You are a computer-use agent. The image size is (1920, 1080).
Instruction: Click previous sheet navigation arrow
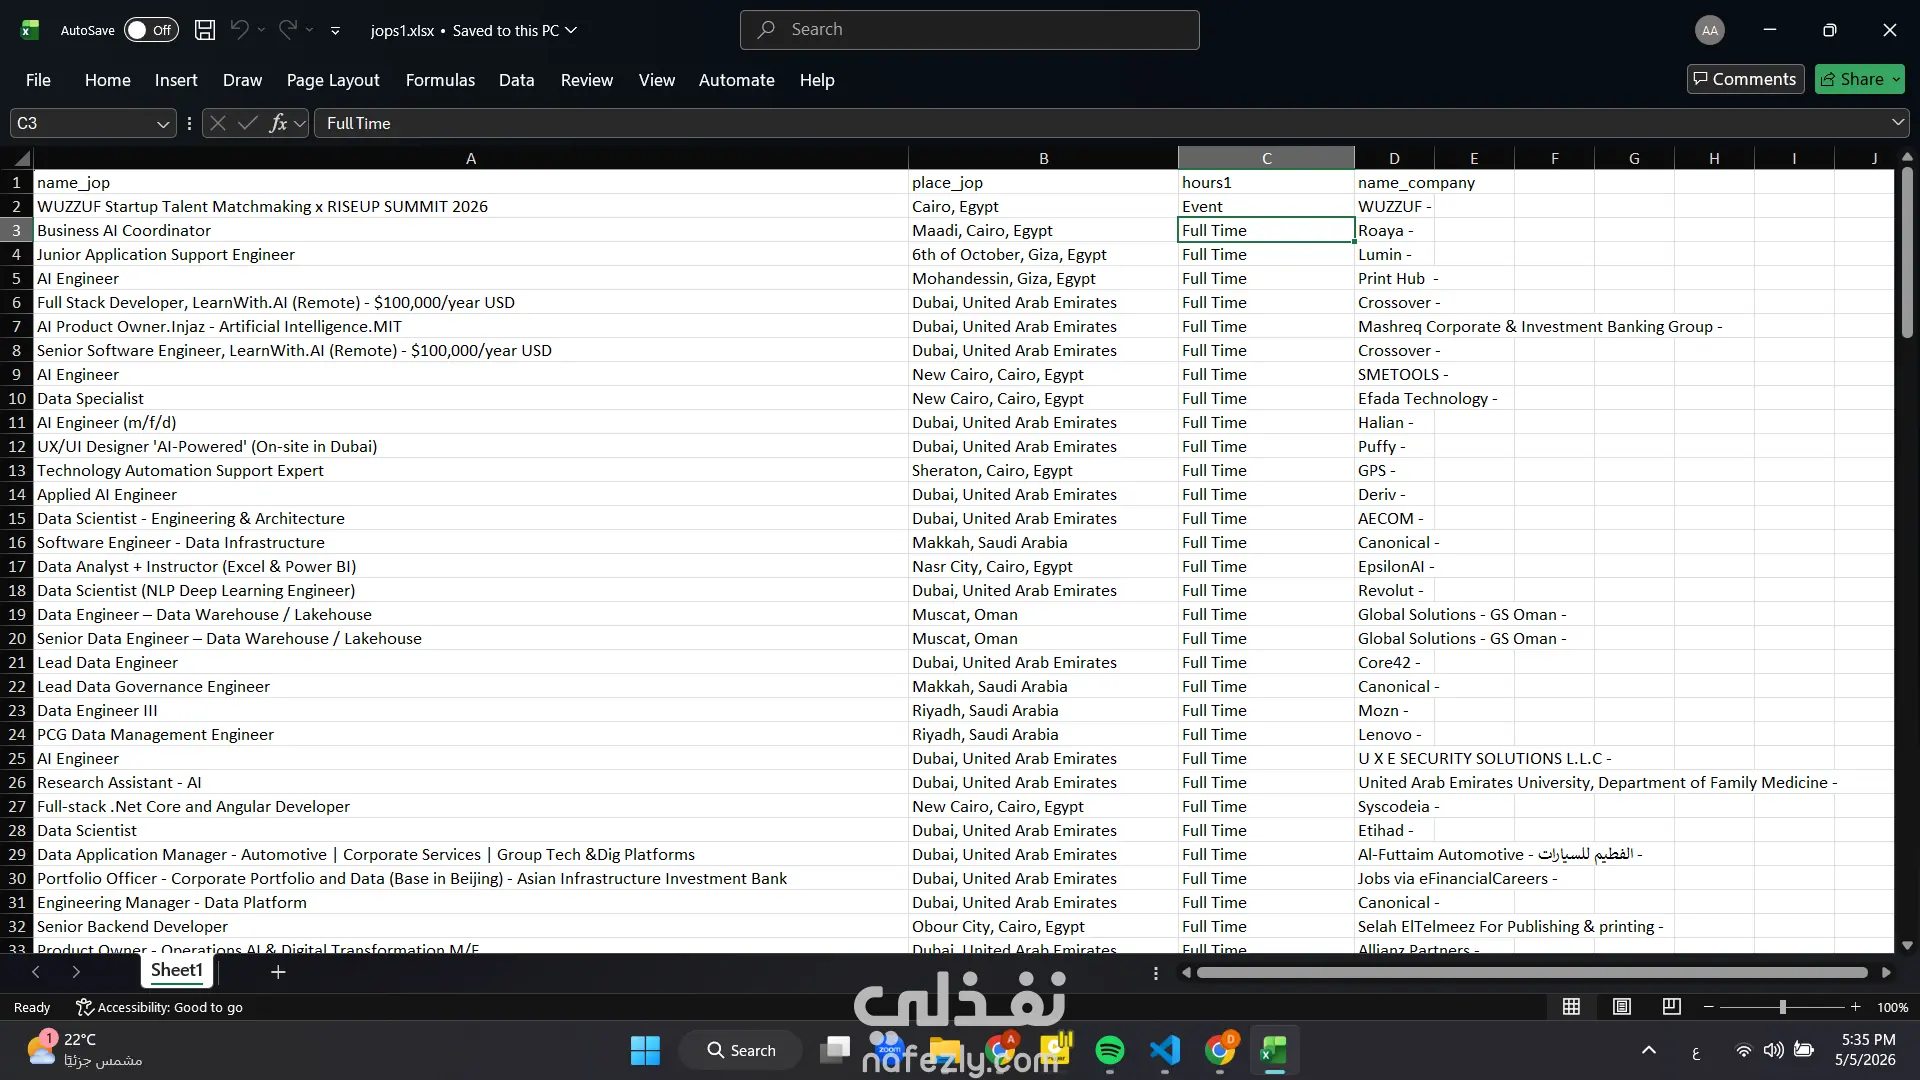pos(36,972)
